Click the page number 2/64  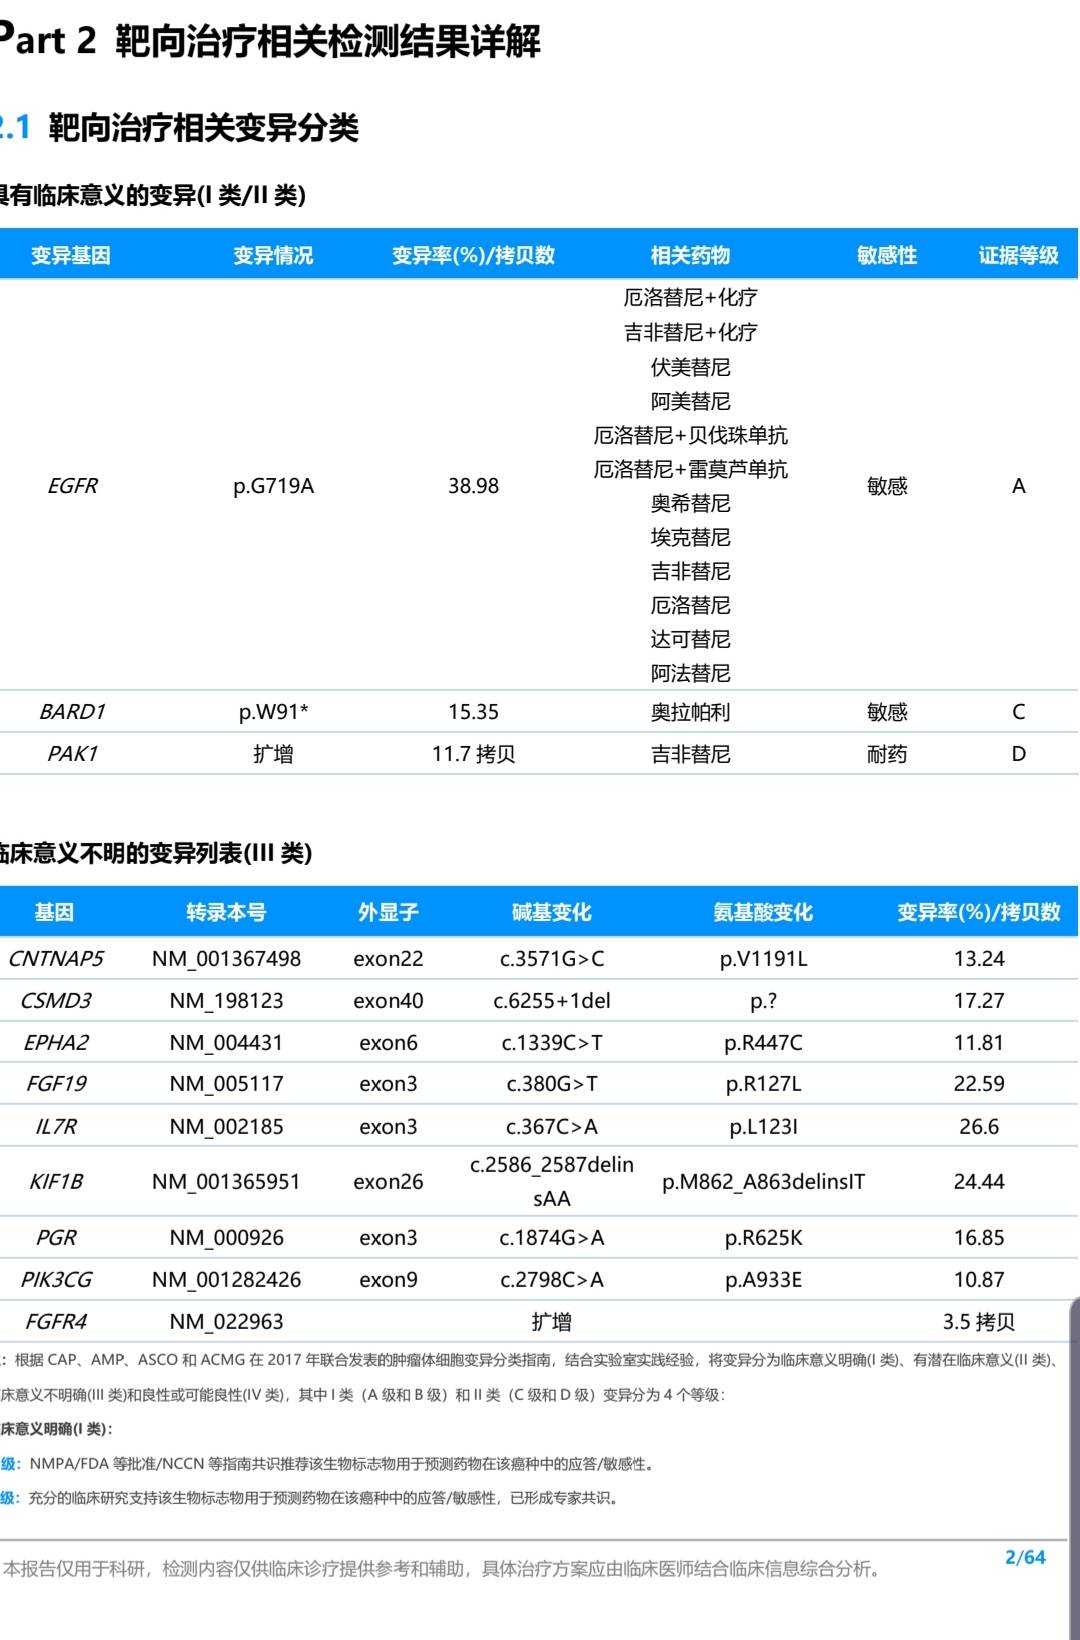1025,1557
